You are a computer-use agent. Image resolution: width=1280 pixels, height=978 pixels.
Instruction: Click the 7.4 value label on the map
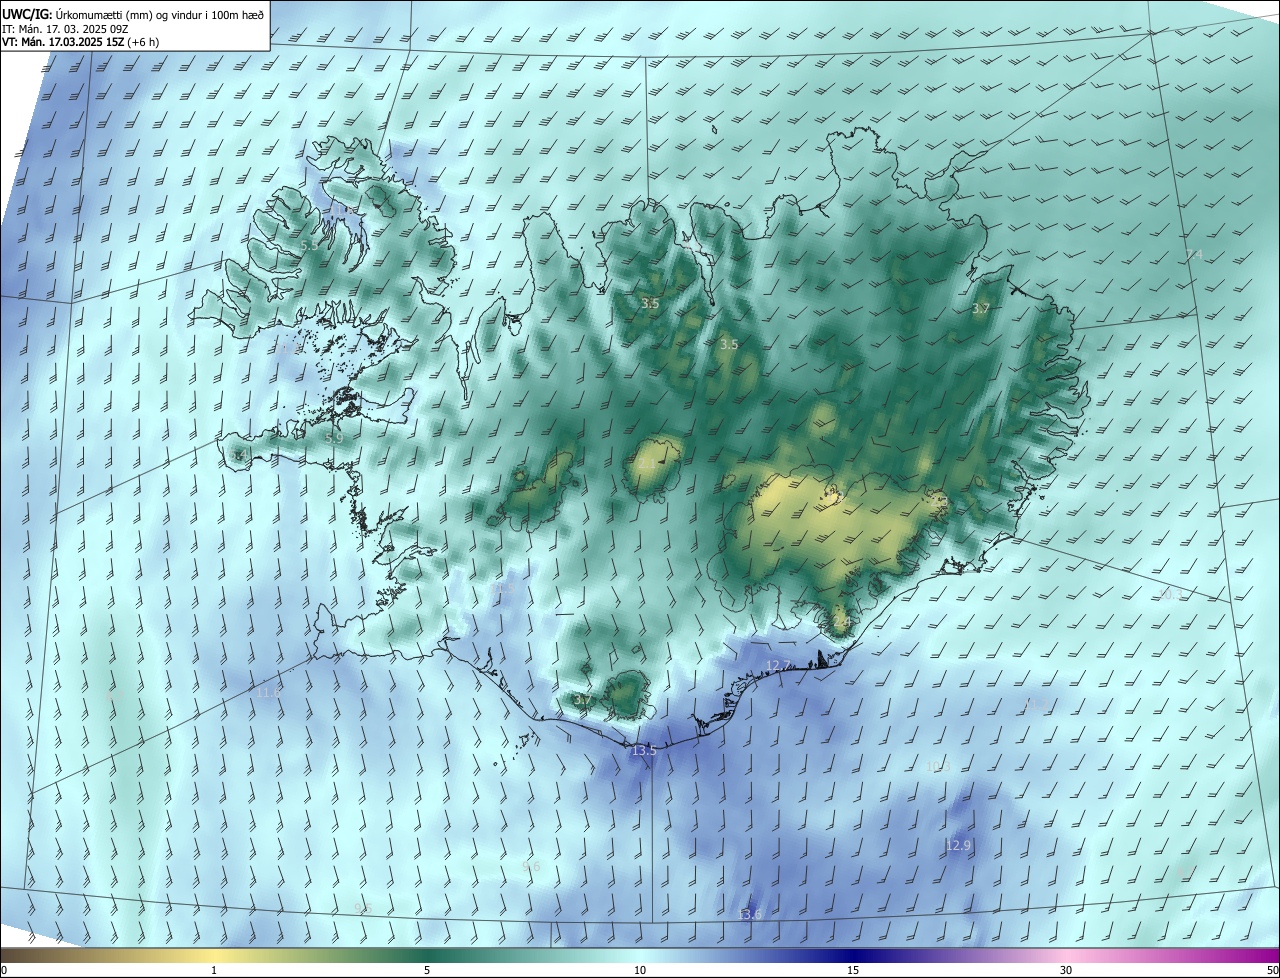coord(1194,255)
